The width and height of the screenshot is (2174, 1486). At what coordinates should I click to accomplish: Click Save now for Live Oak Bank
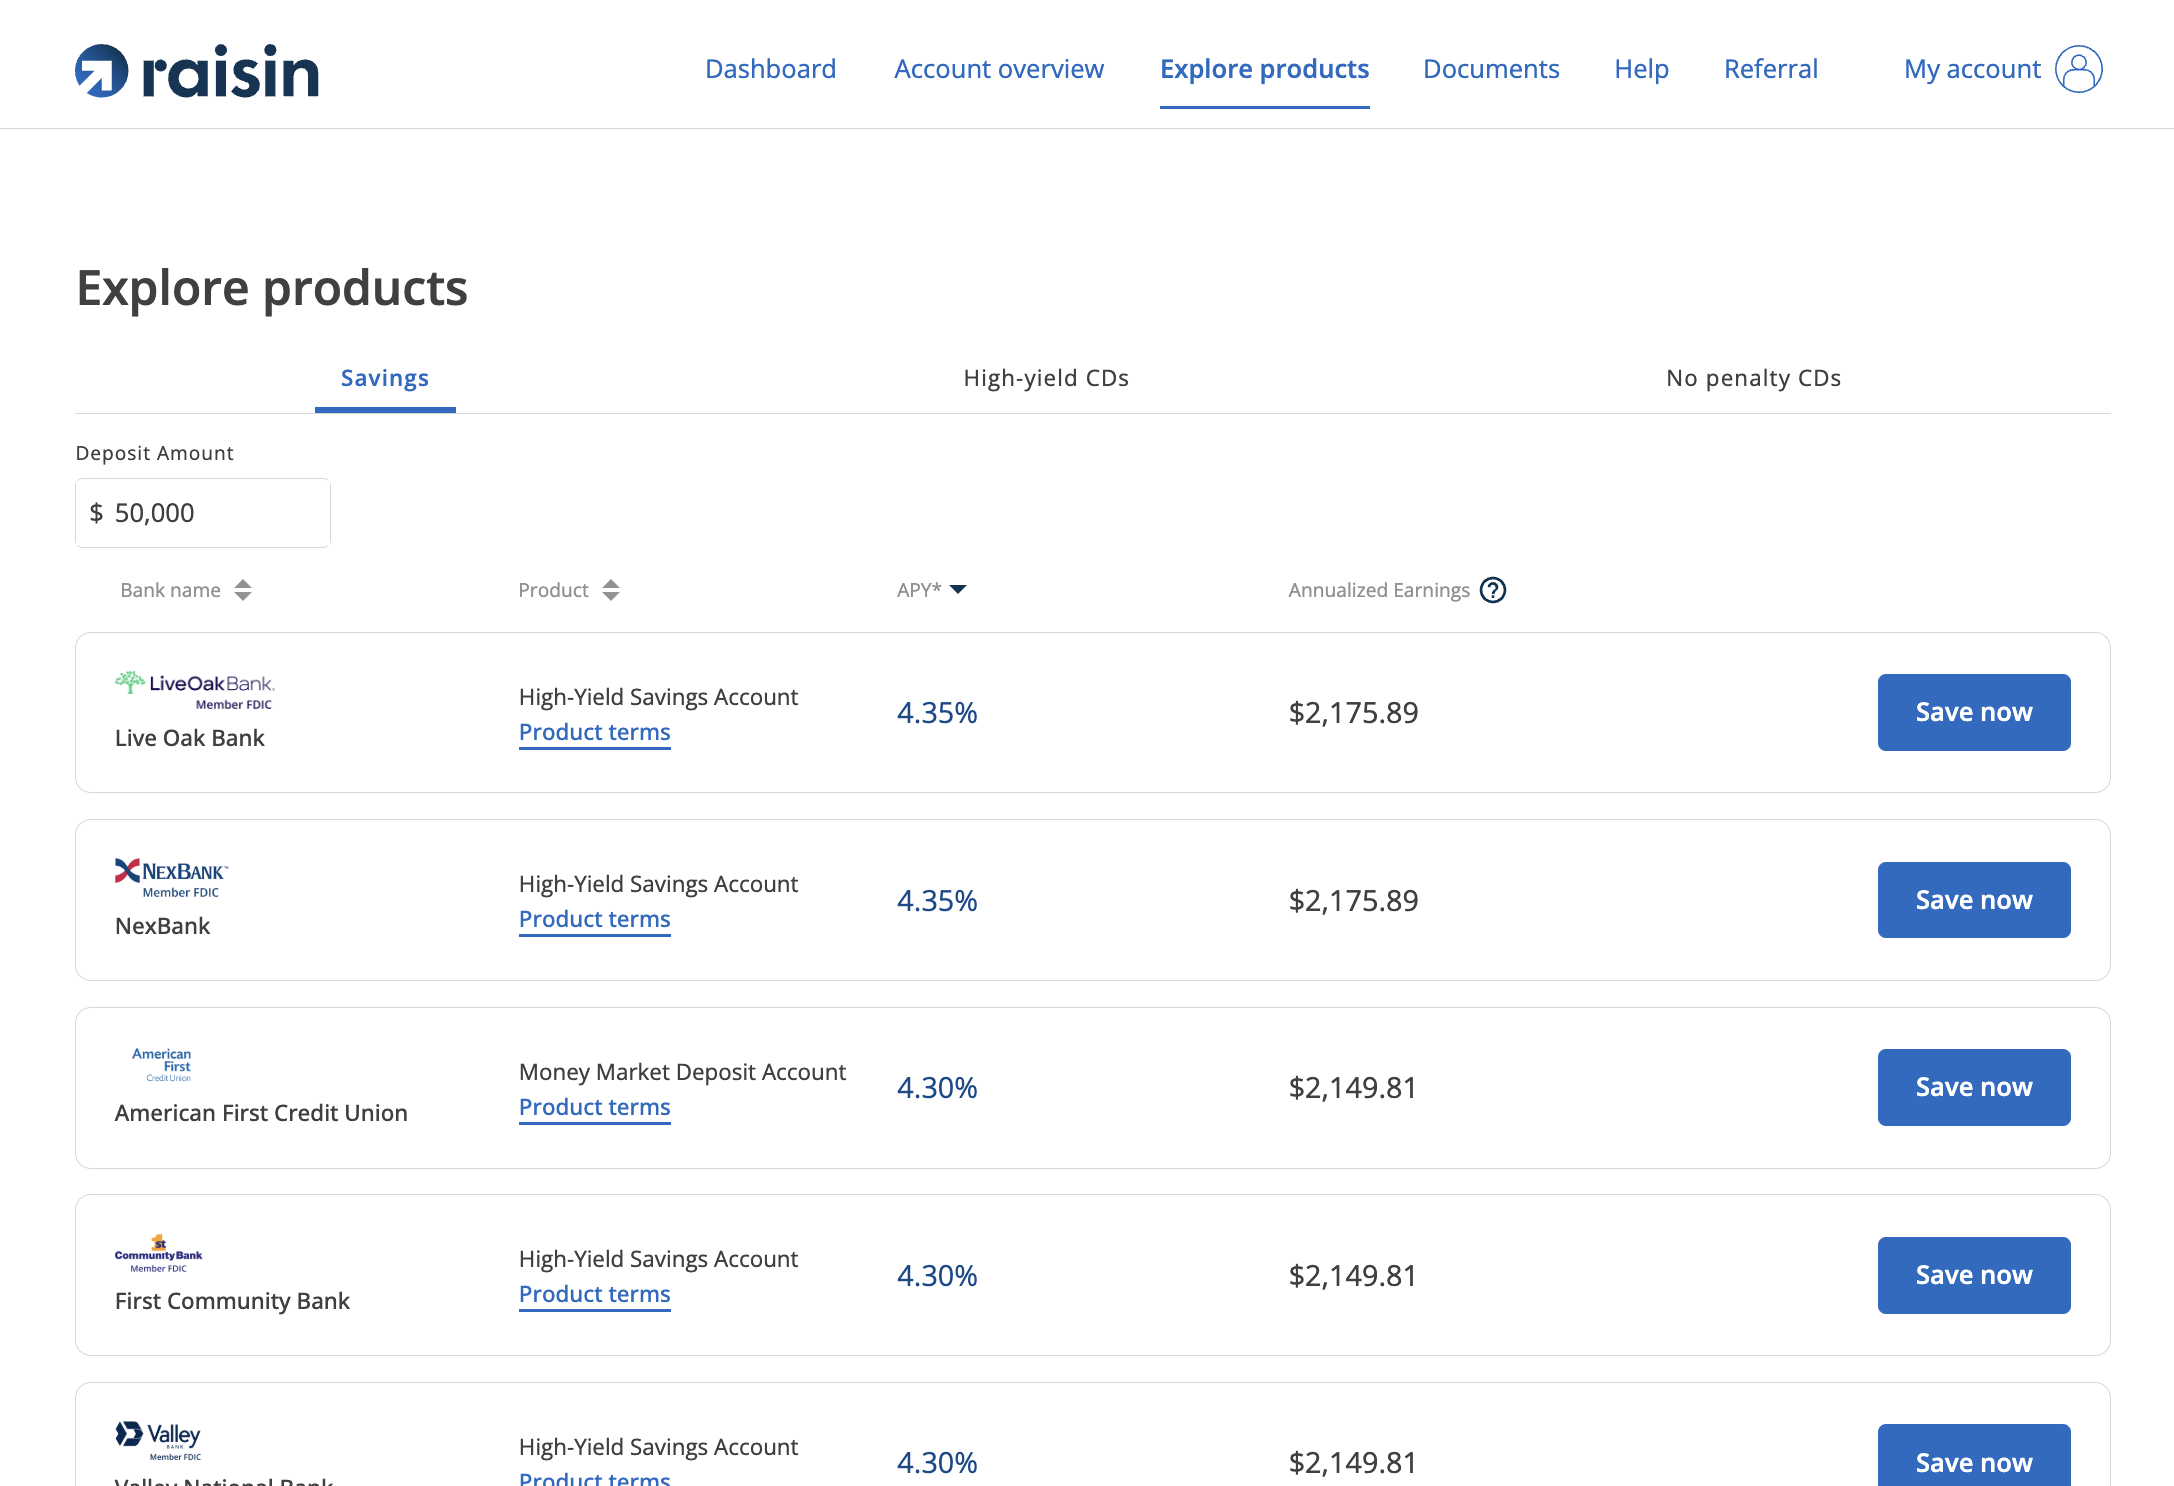pos(1974,712)
